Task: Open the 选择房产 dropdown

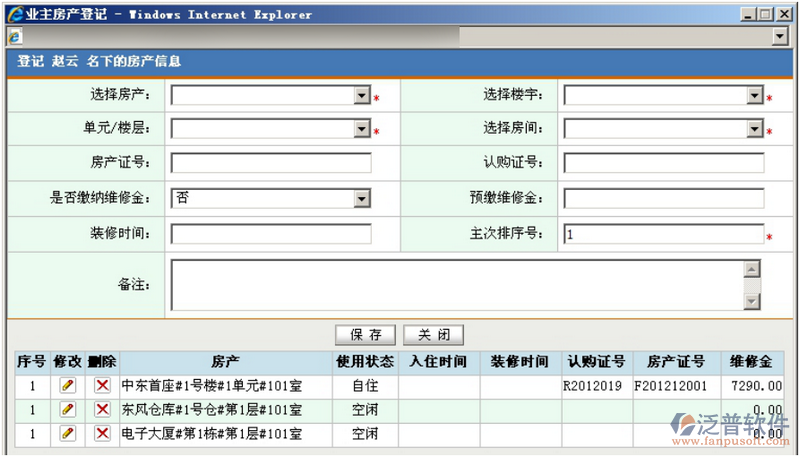Action: coord(362,96)
